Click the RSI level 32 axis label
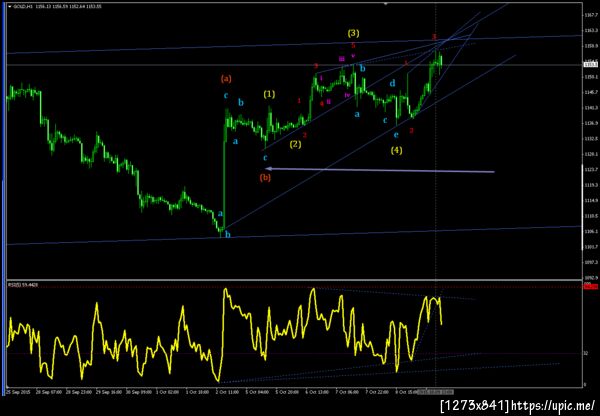600x416 pixels. [x=586, y=354]
